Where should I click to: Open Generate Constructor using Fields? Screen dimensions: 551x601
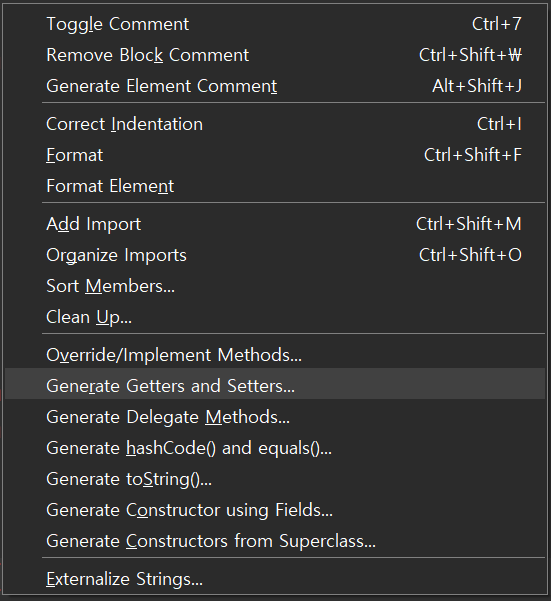[275, 510]
